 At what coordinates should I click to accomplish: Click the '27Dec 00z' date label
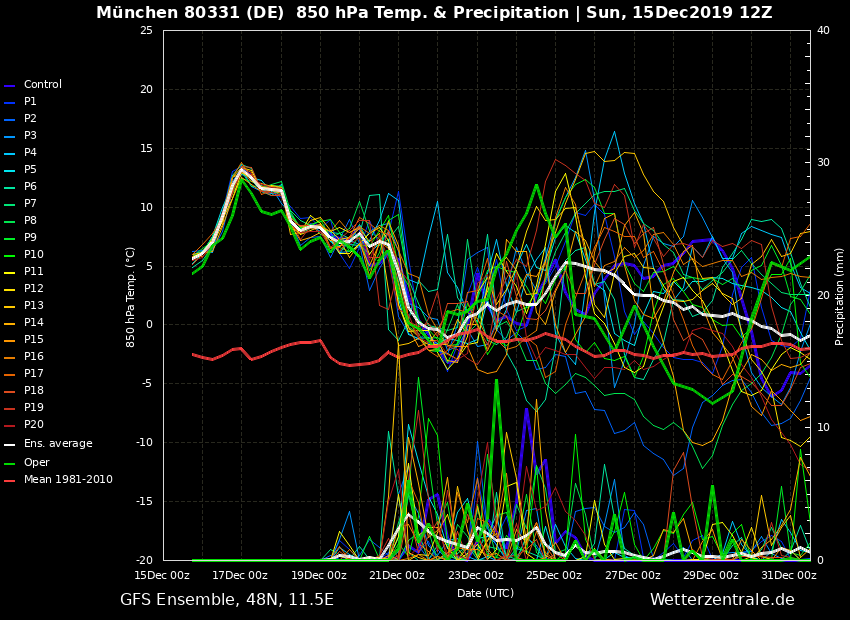coord(633,575)
